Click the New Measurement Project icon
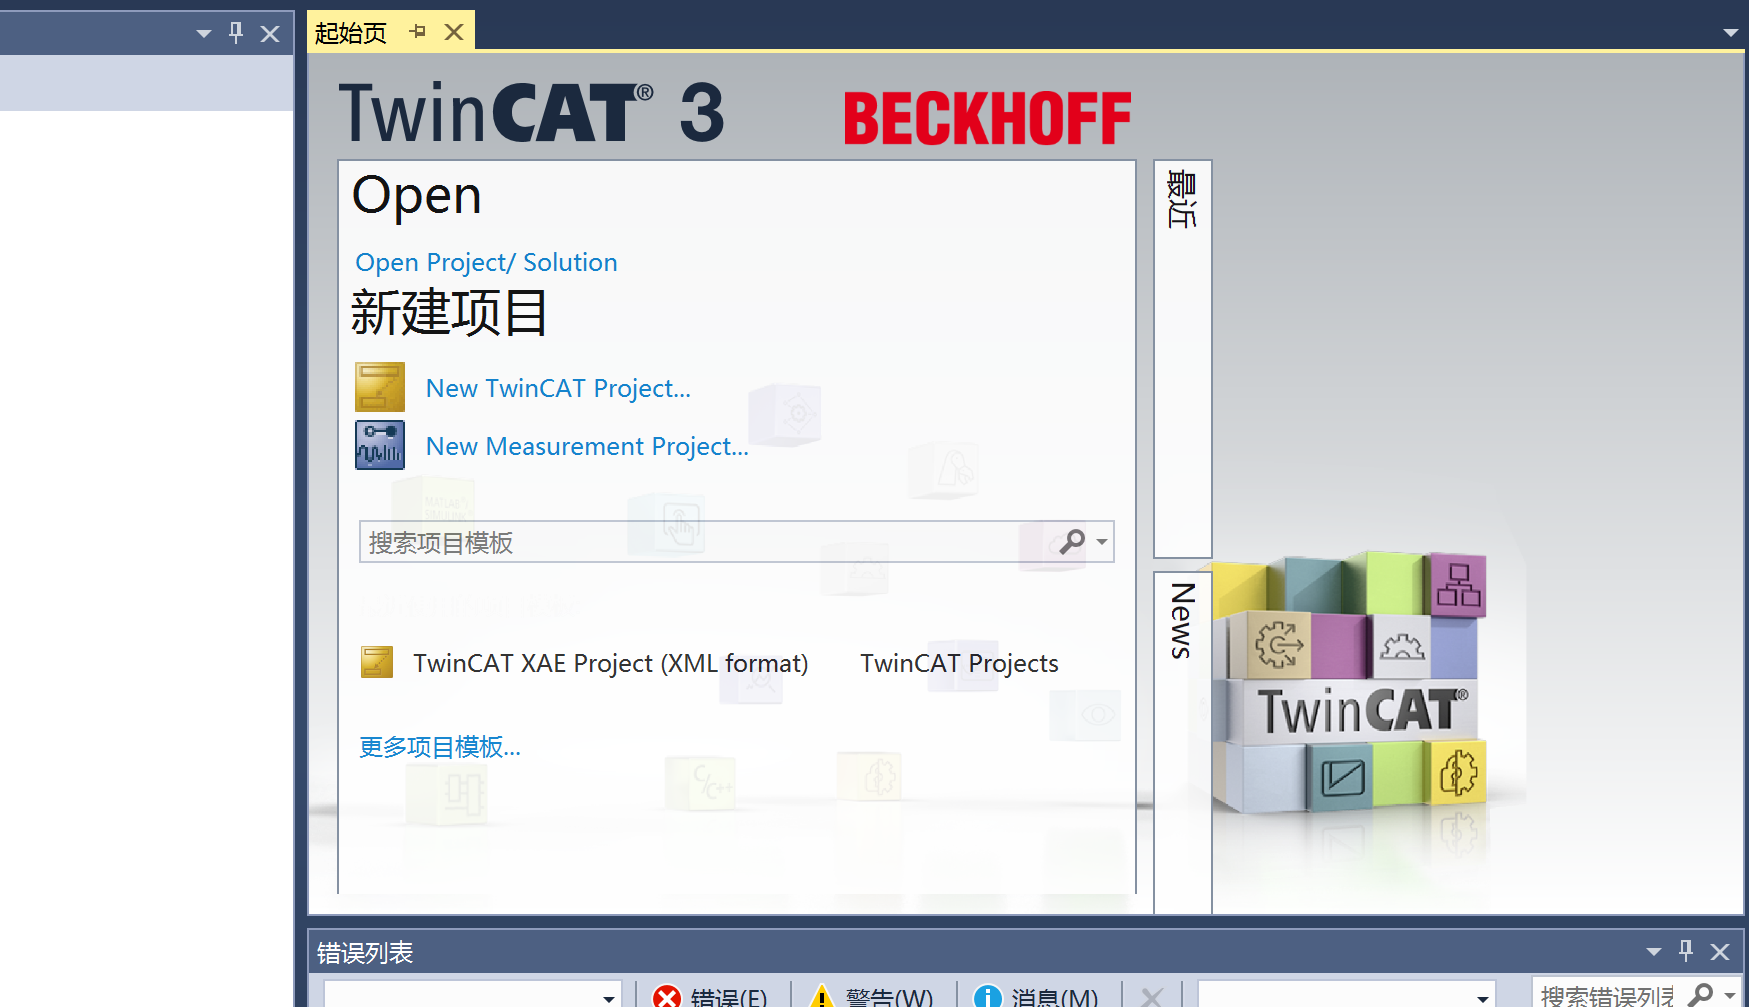 (379, 445)
